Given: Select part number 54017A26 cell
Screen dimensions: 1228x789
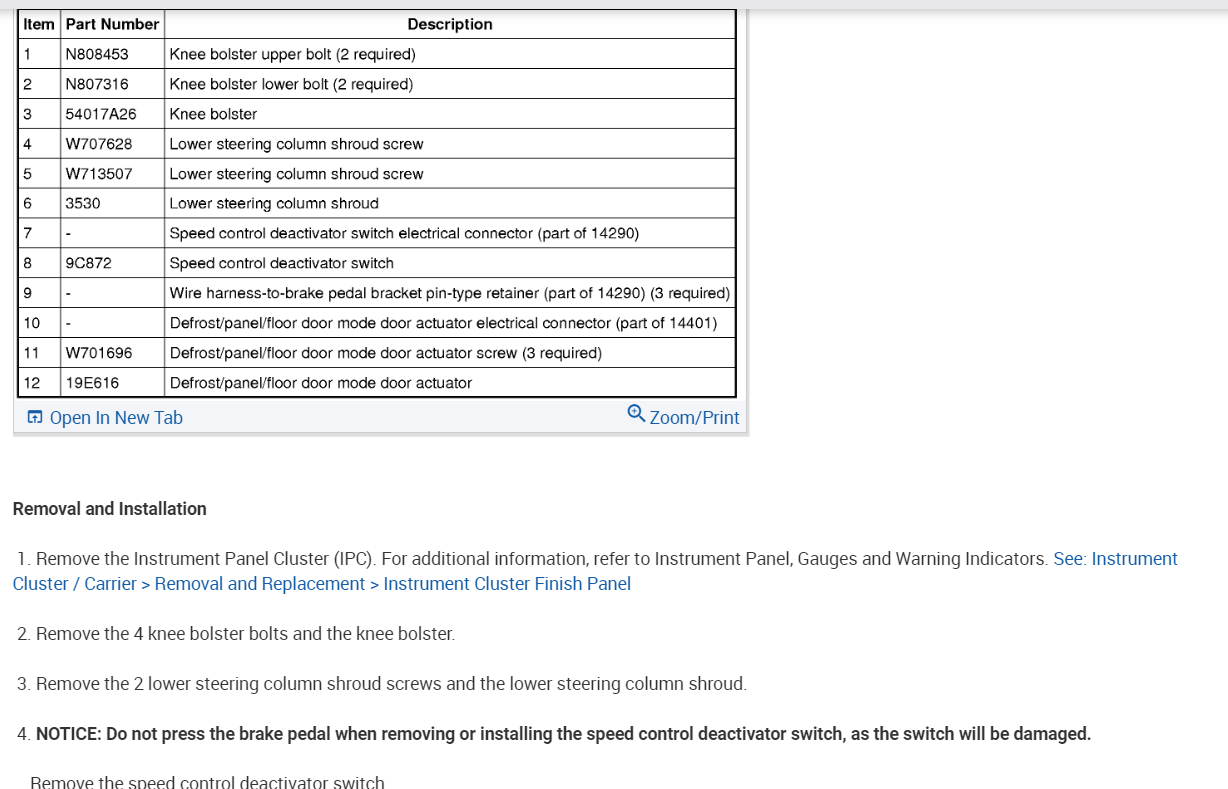Looking at the screenshot, I should point(113,114).
